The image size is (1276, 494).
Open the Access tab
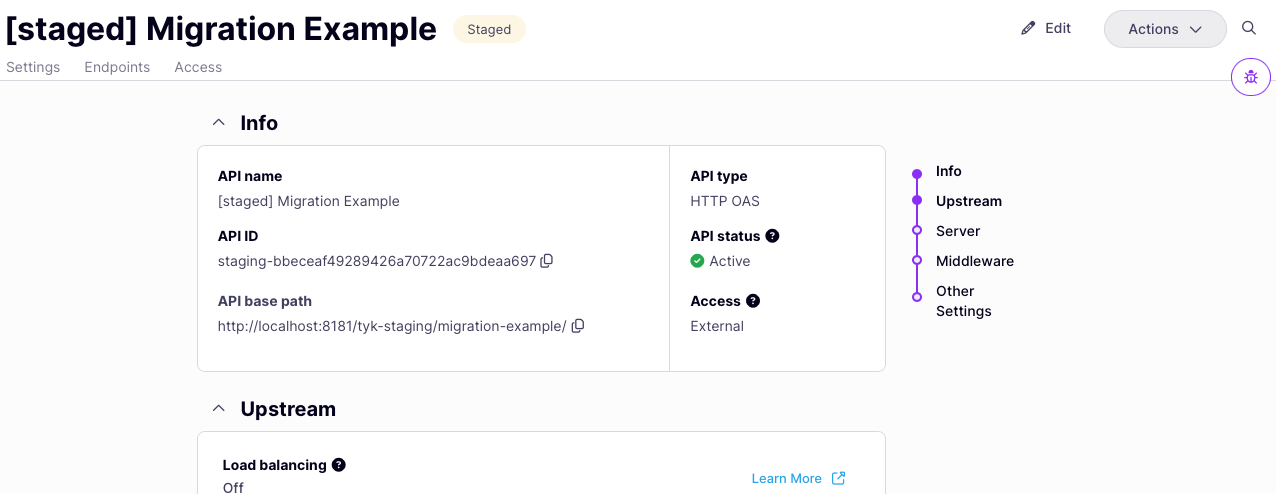pyautogui.click(x=198, y=67)
